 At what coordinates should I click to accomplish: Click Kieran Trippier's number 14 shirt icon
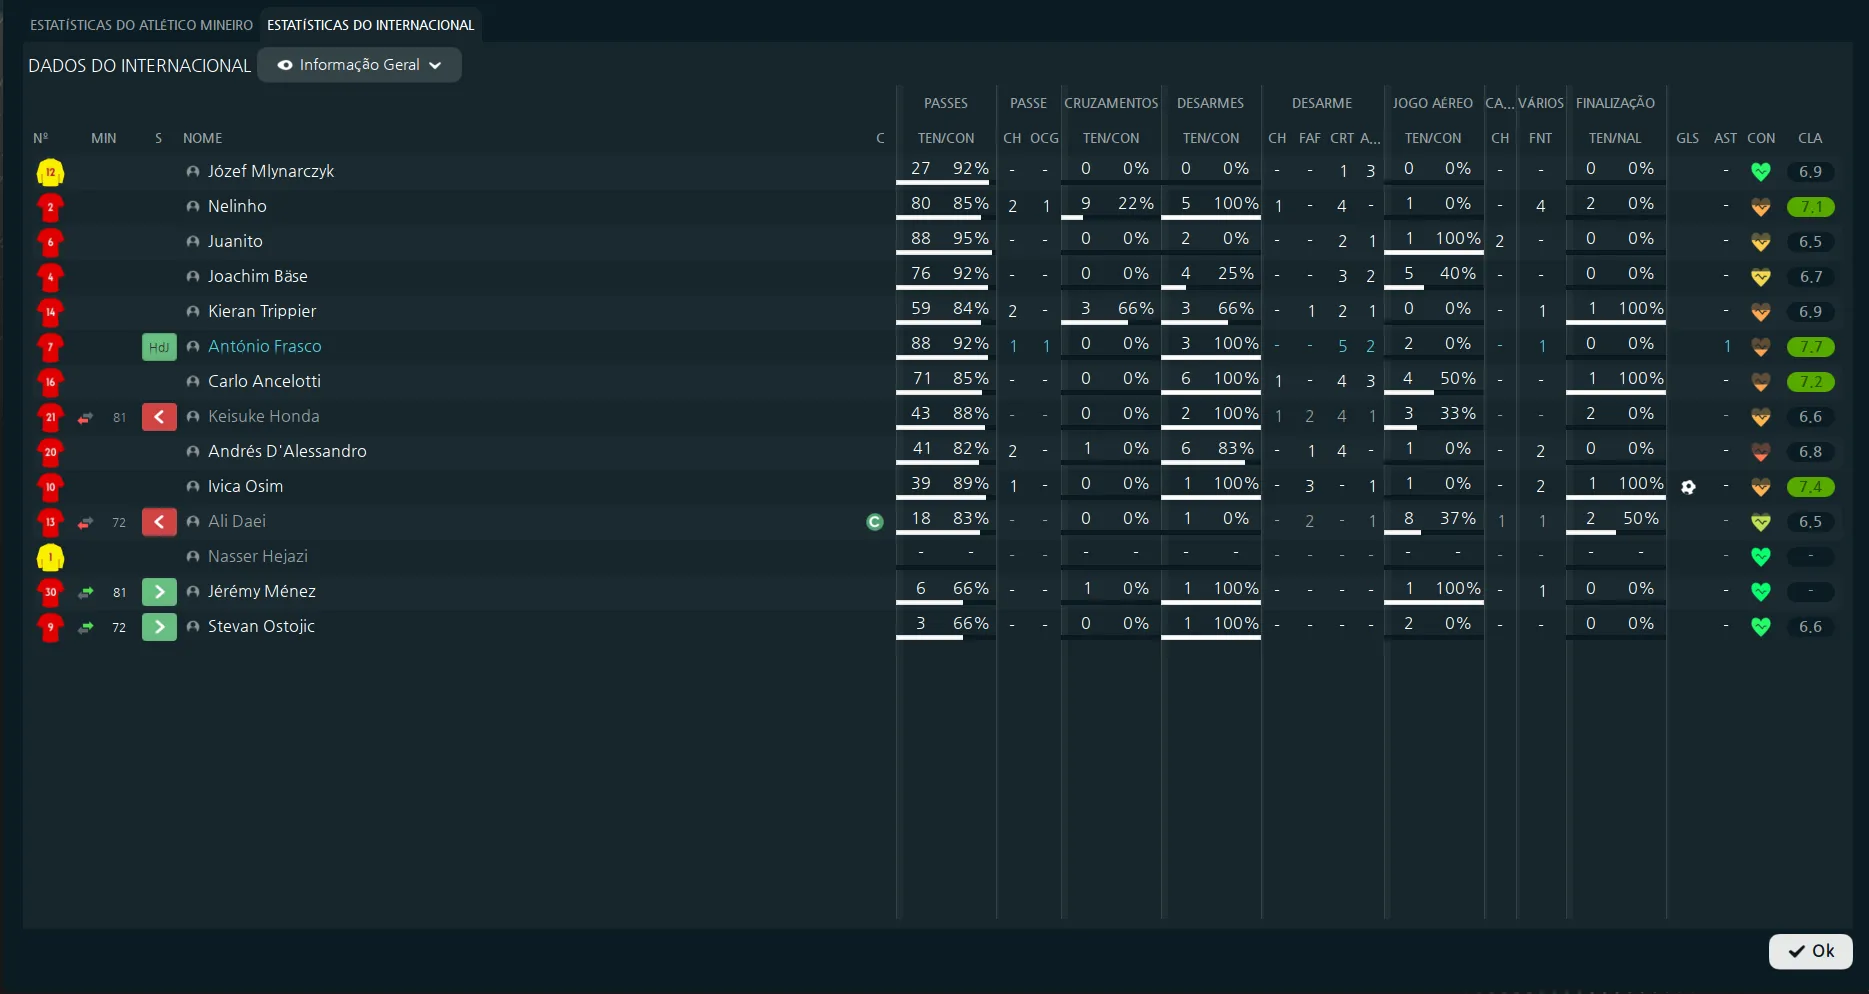pyautogui.click(x=50, y=312)
